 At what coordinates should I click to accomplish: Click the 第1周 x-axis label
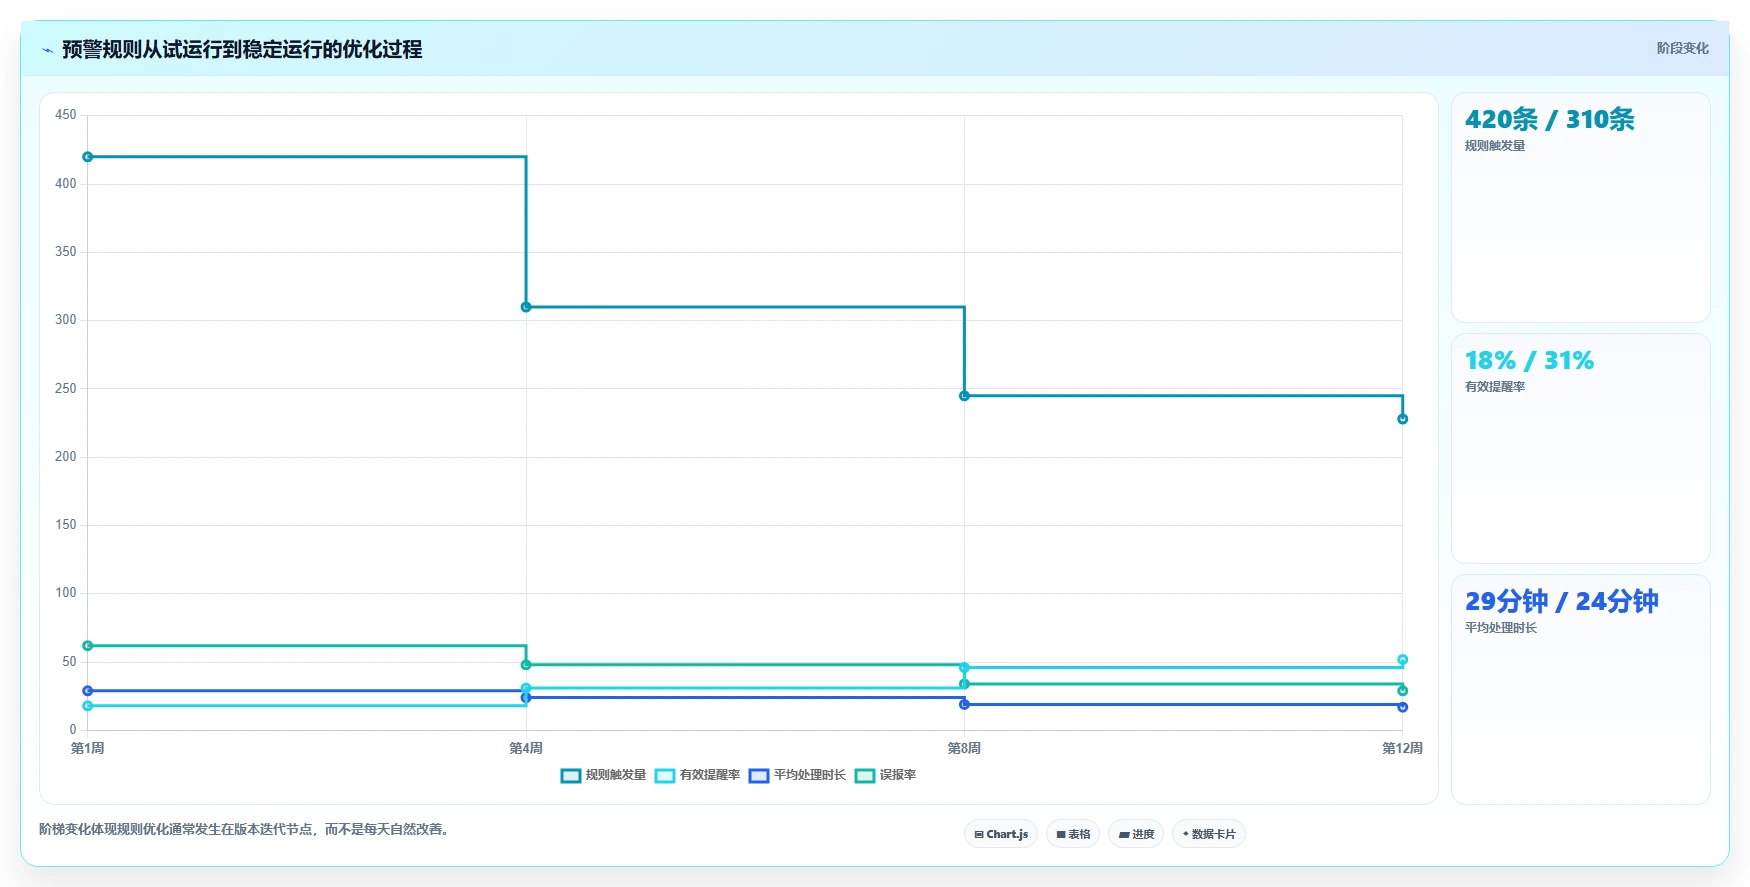[x=88, y=748]
